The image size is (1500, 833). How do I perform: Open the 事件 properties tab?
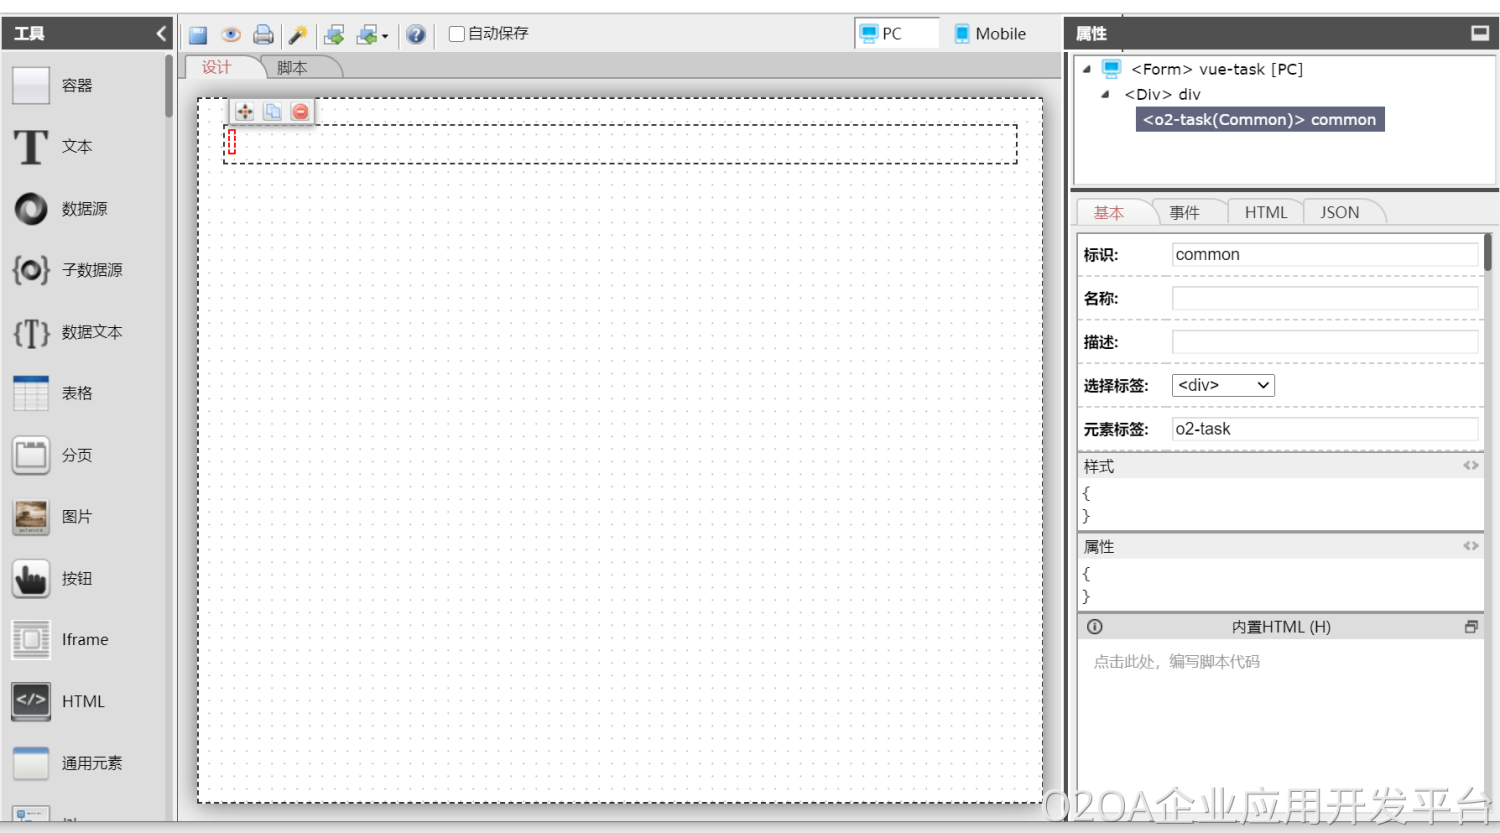point(1184,213)
